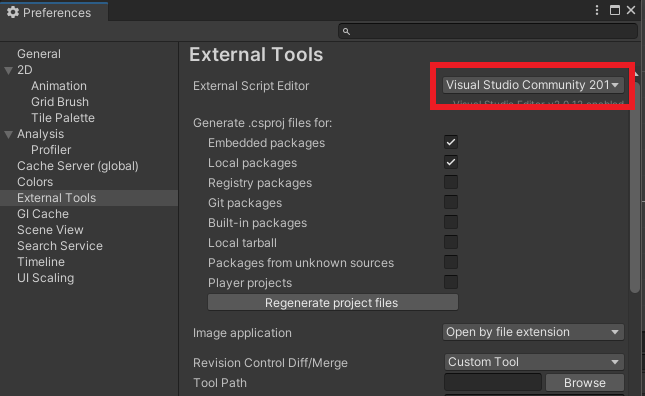
Task: Open GI Cache preferences
Action: click(43, 214)
